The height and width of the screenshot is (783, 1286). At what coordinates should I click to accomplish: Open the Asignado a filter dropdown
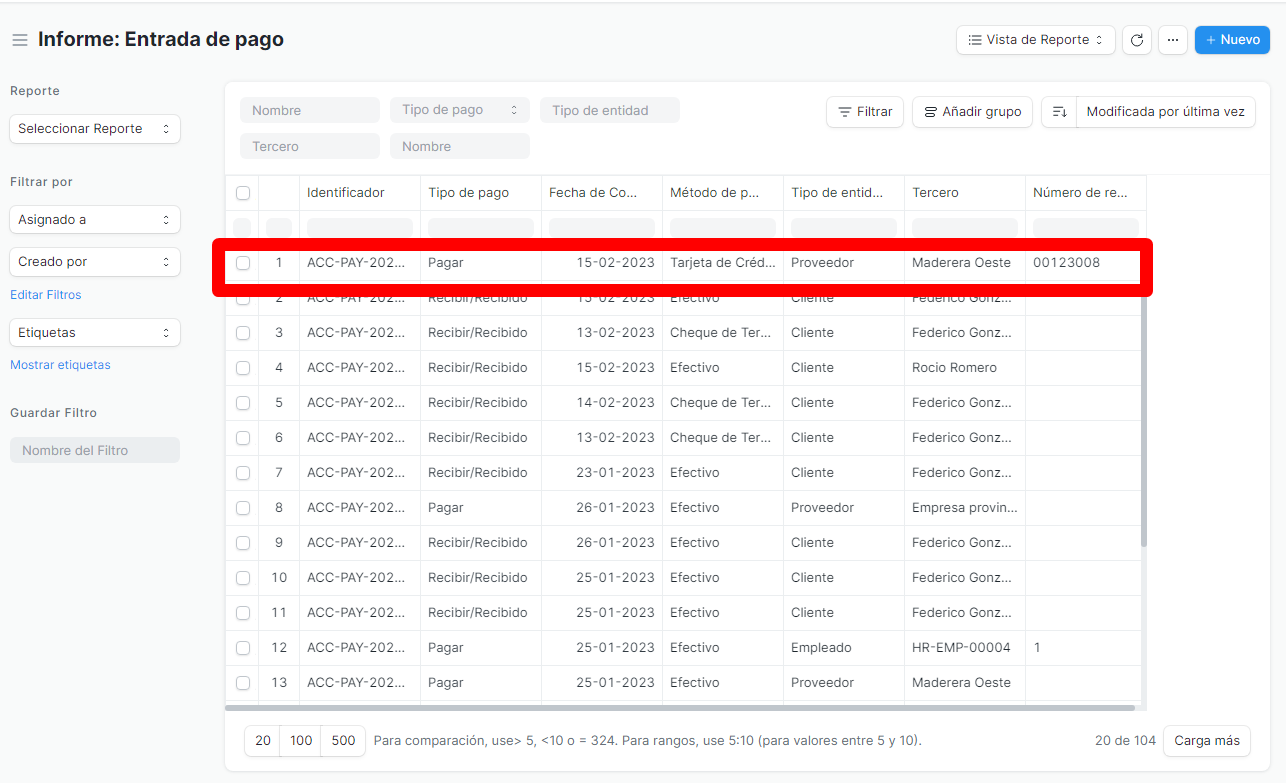95,220
